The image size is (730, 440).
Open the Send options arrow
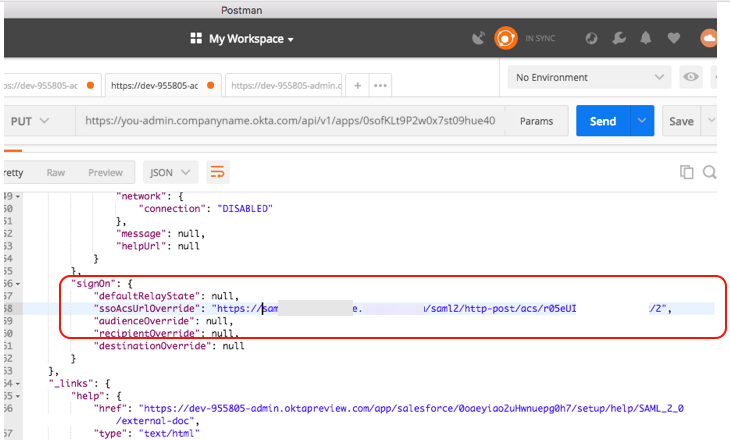point(642,121)
